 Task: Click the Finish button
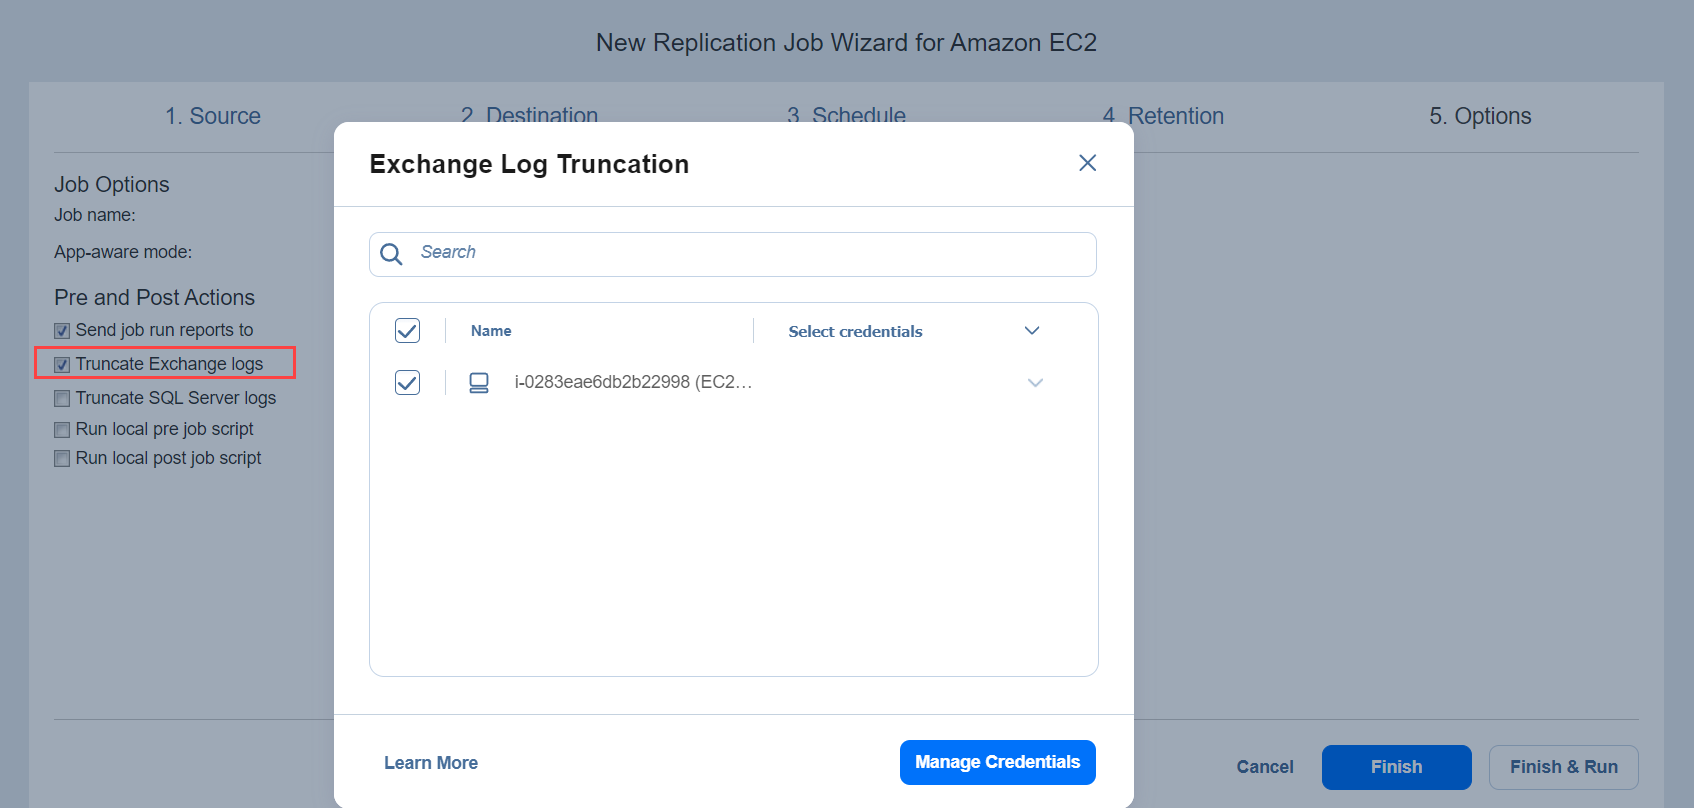1396,767
